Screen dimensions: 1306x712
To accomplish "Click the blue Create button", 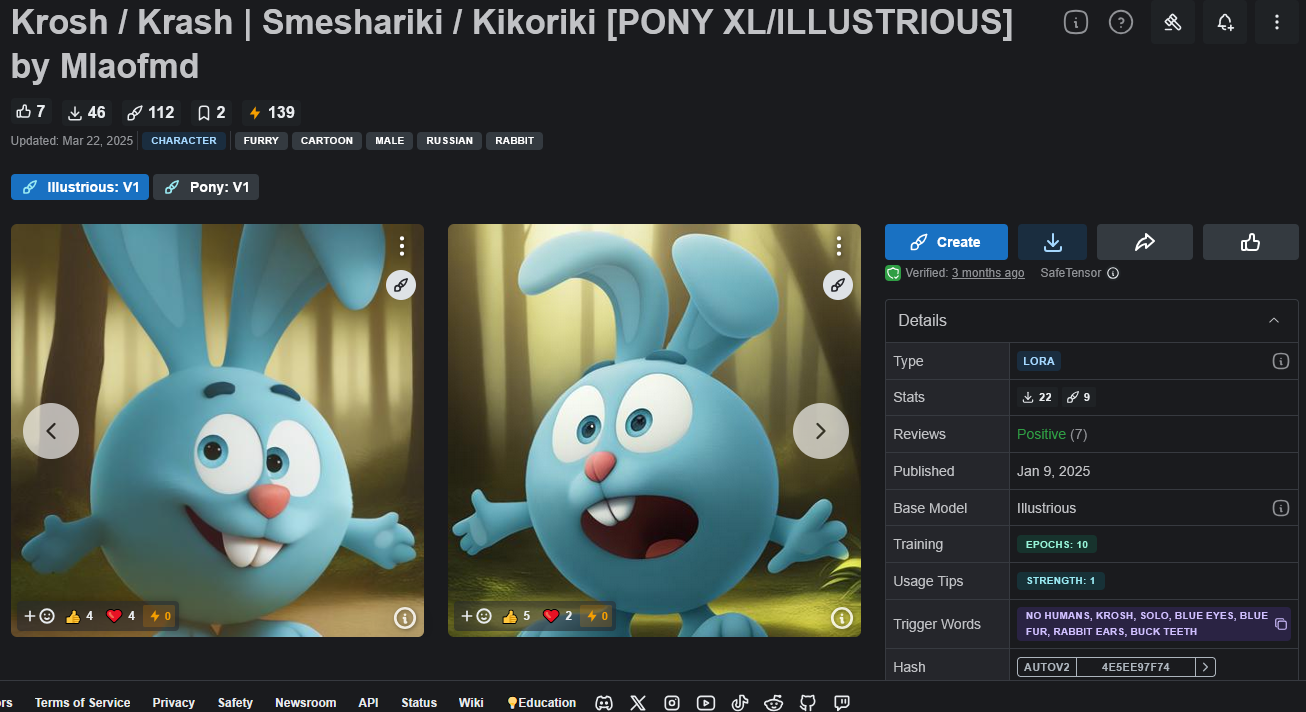I will (946, 242).
